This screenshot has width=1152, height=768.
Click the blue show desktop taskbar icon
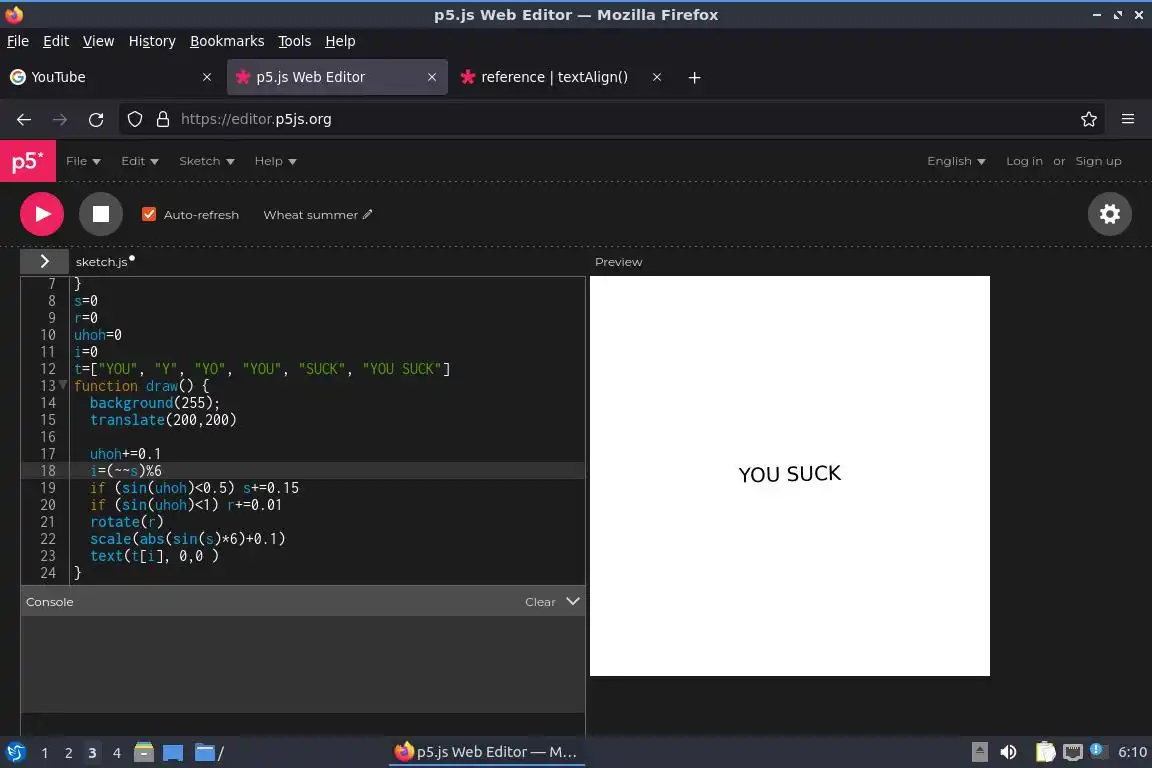(x=173, y=753)
